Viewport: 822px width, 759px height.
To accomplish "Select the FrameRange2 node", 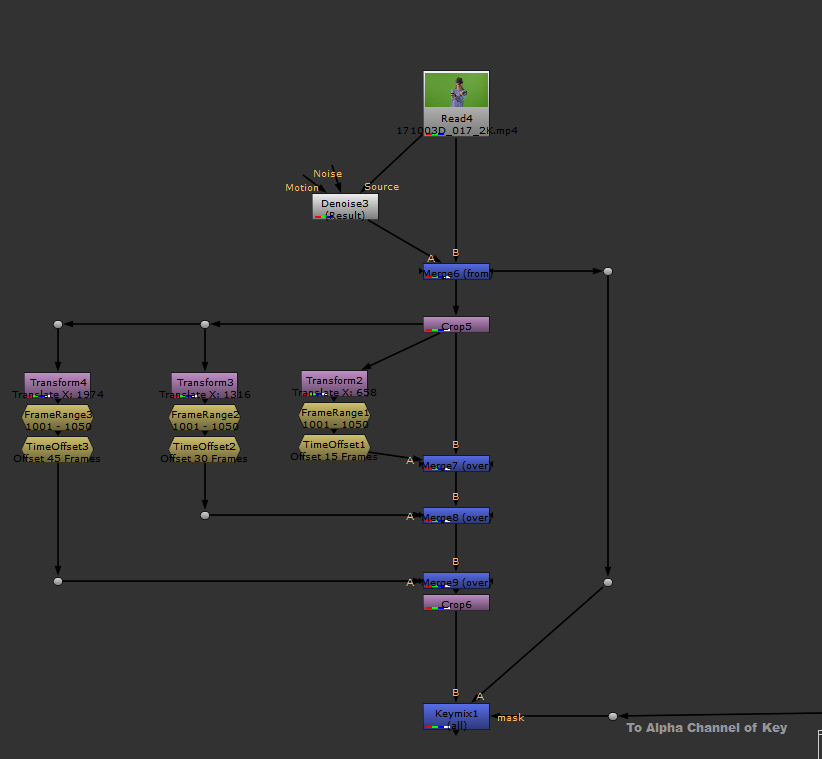I will (204, 414).
